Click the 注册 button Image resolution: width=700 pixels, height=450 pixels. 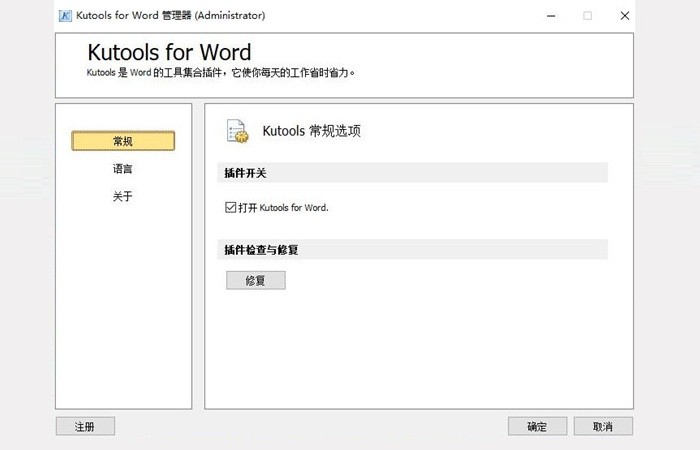(x=85, y=426)
